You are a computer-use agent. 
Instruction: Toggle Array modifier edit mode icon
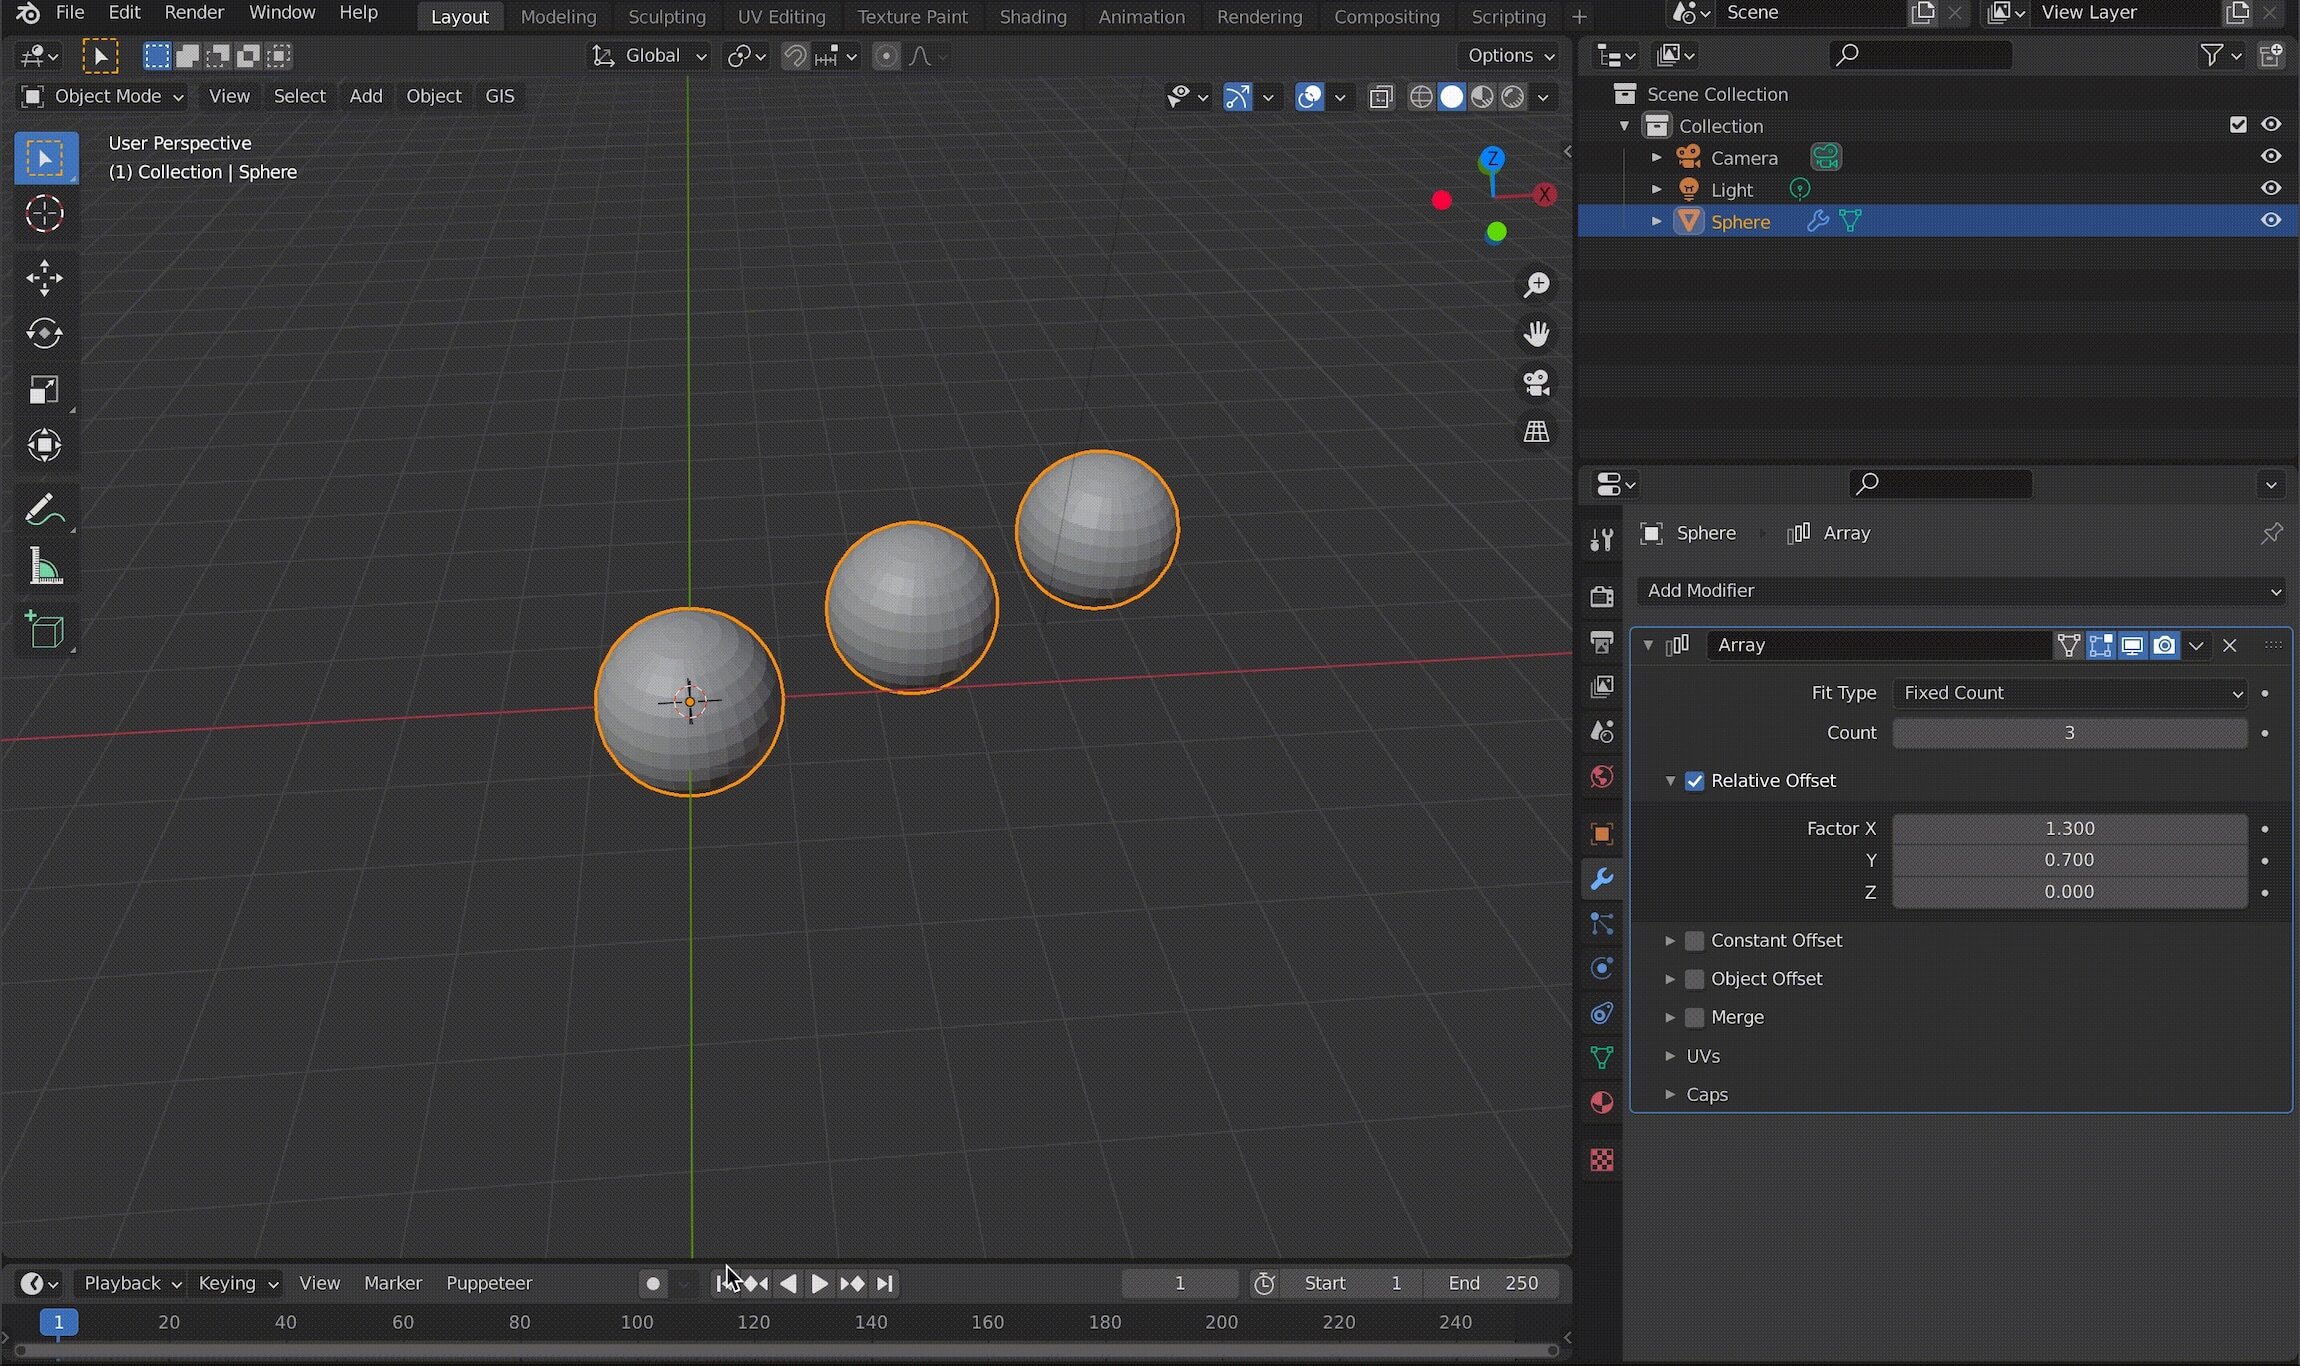tap(2100, 646)
